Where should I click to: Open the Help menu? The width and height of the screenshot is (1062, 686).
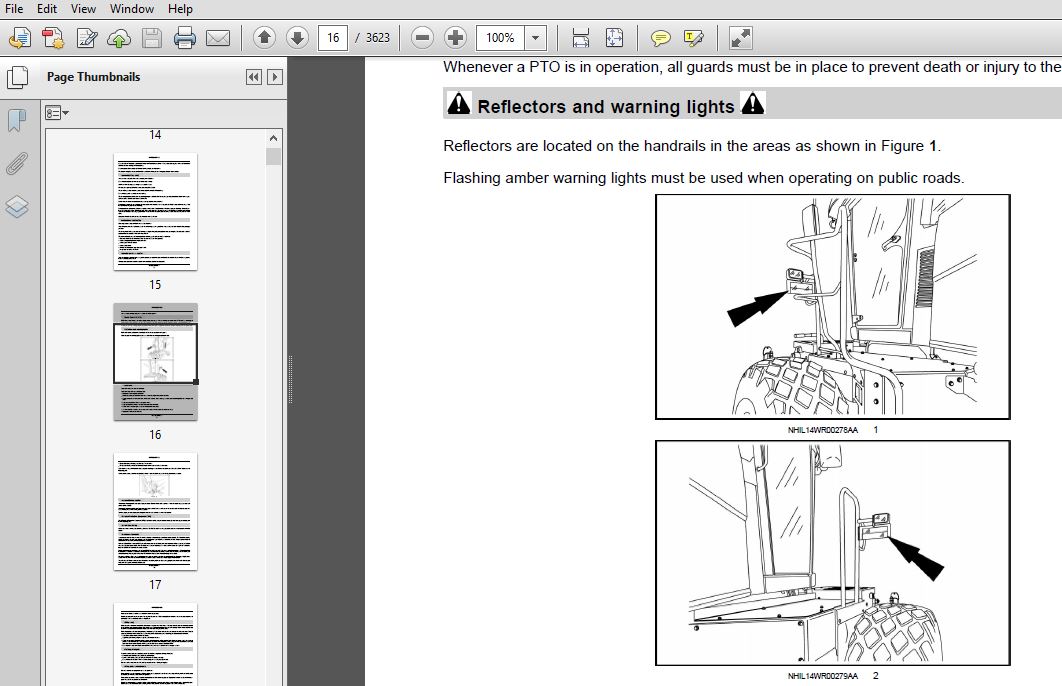click(180, 9)
